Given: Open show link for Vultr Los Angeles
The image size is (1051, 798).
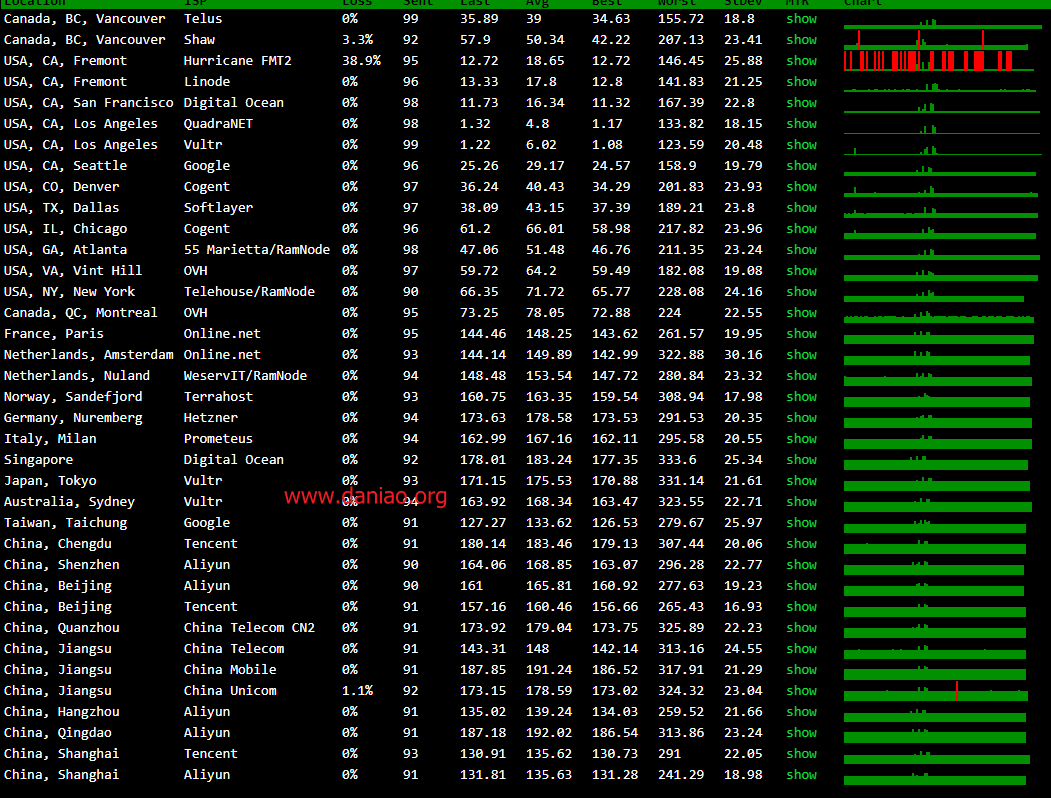Looking at the screenshot, I should (801, 145).
